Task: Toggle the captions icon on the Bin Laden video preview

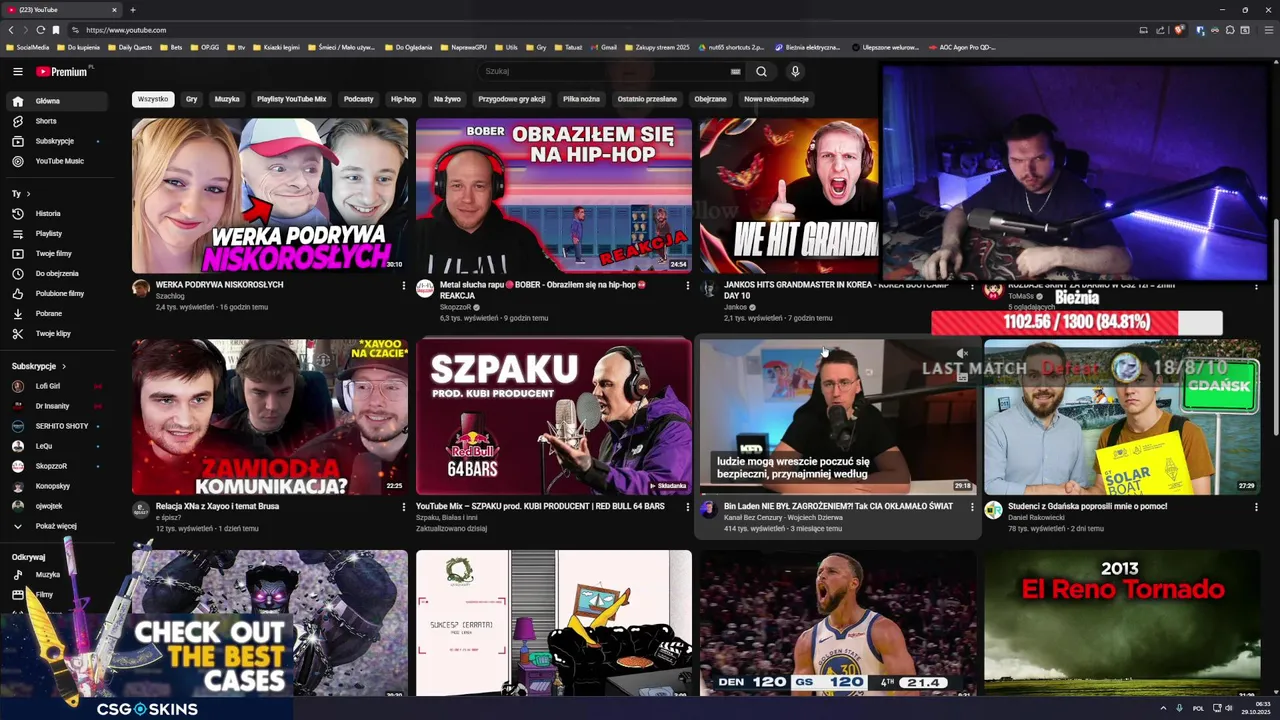Action: pyautogui.click(x=962, y=377)
